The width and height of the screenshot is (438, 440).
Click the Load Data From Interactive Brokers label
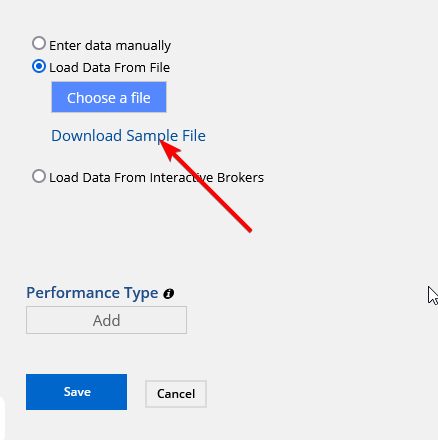tap(157, 178)
